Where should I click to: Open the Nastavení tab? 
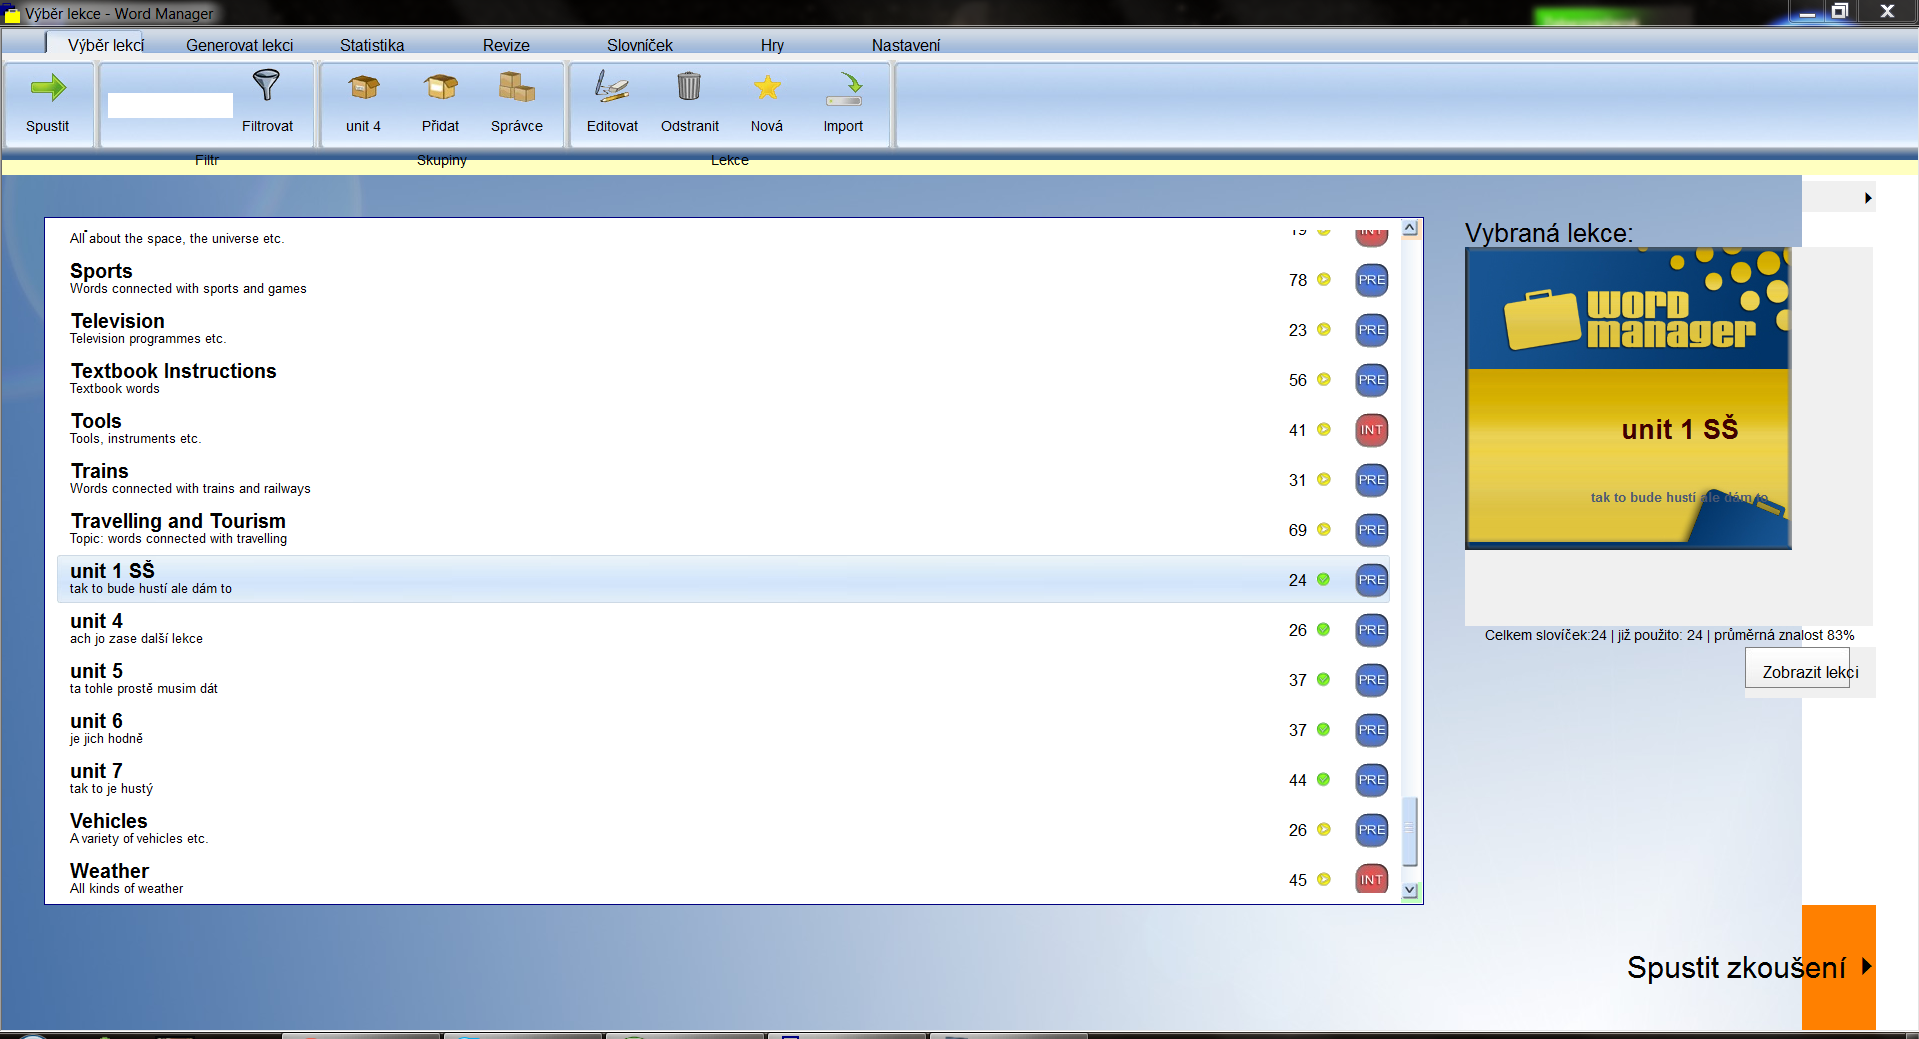click(x=906, y=45)
